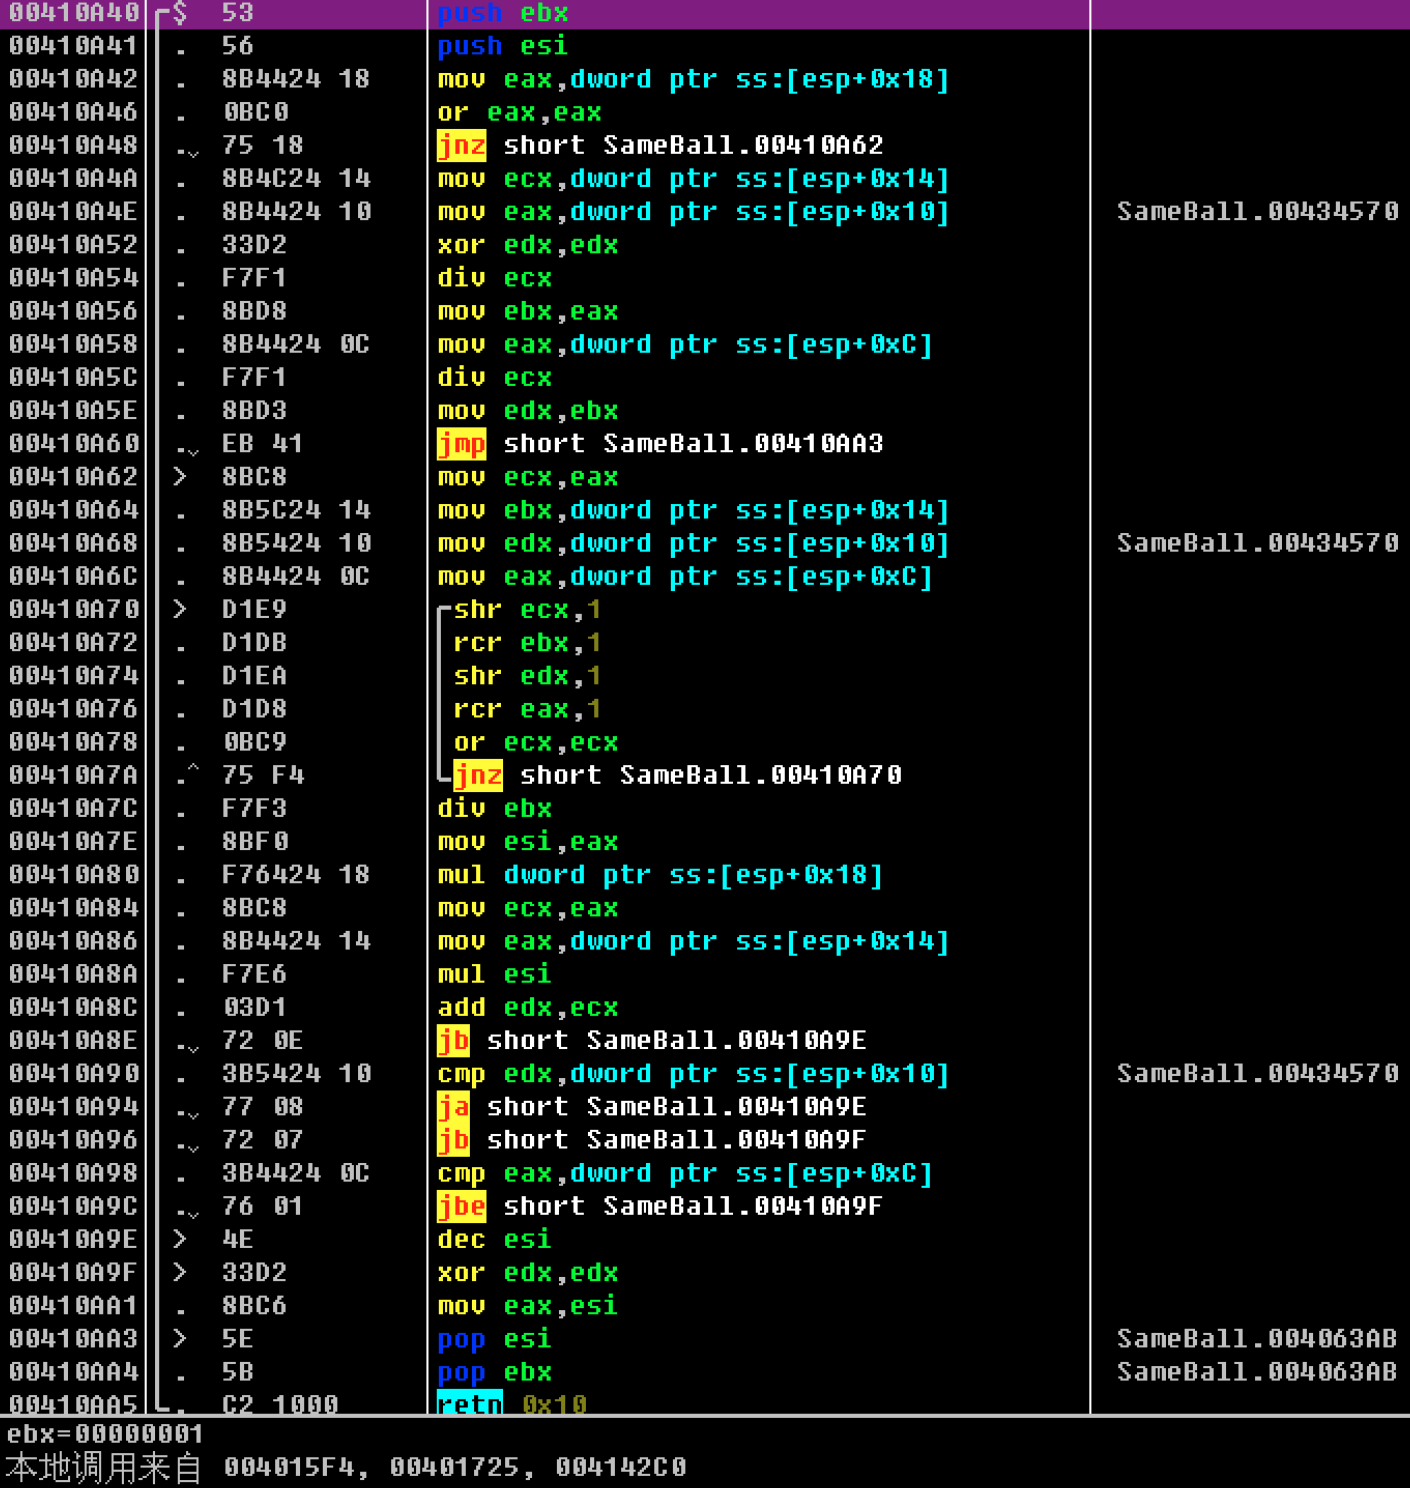Click address 00410A8C in the address column

[73, 1007]
